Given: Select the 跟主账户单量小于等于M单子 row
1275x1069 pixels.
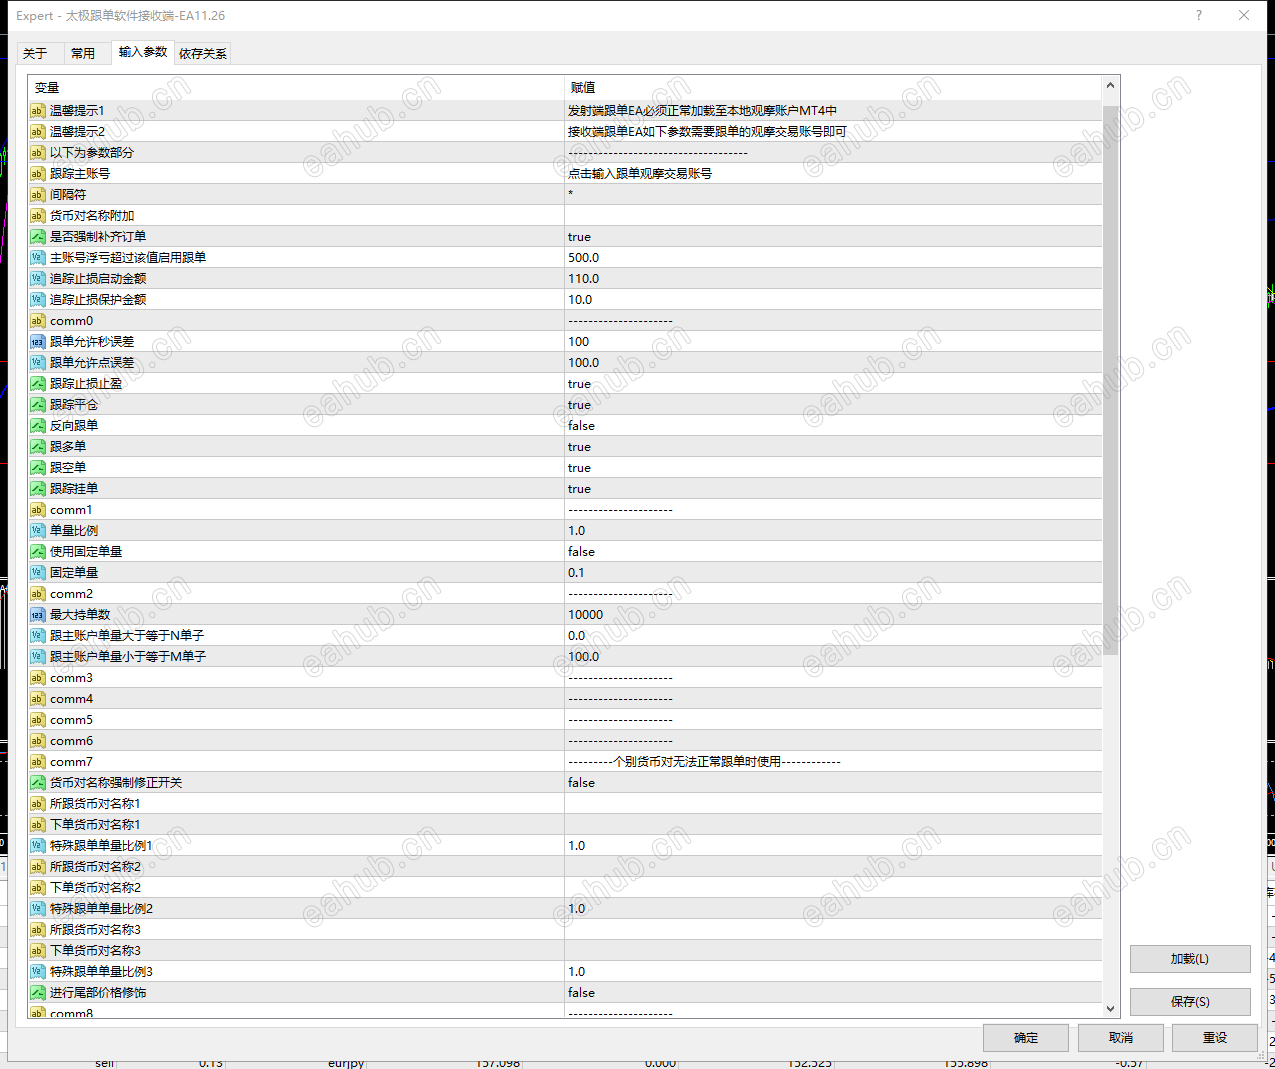Looking at the screenshot, I should 566,657.
